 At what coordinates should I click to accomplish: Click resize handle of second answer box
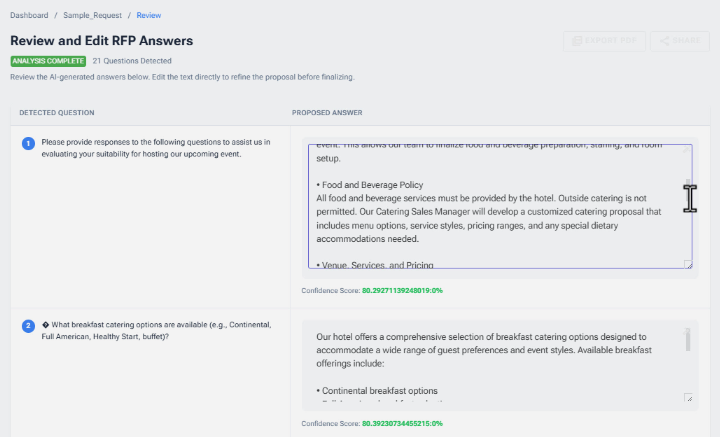pos(687,398)
